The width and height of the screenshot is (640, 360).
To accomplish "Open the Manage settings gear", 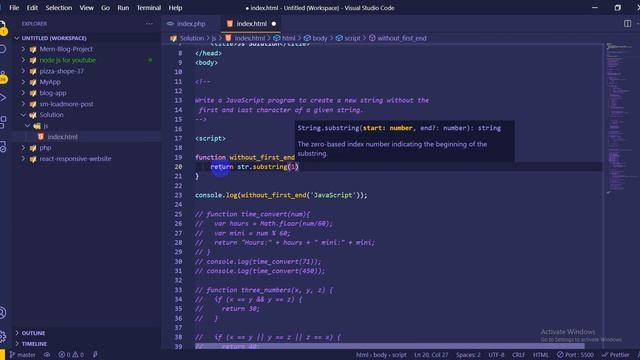I will coord(2,336).
